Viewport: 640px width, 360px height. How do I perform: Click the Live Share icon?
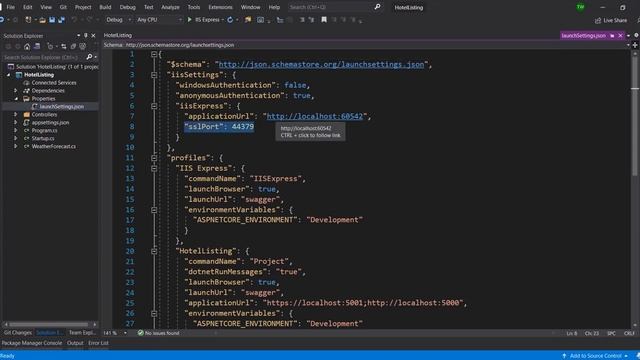598,20
